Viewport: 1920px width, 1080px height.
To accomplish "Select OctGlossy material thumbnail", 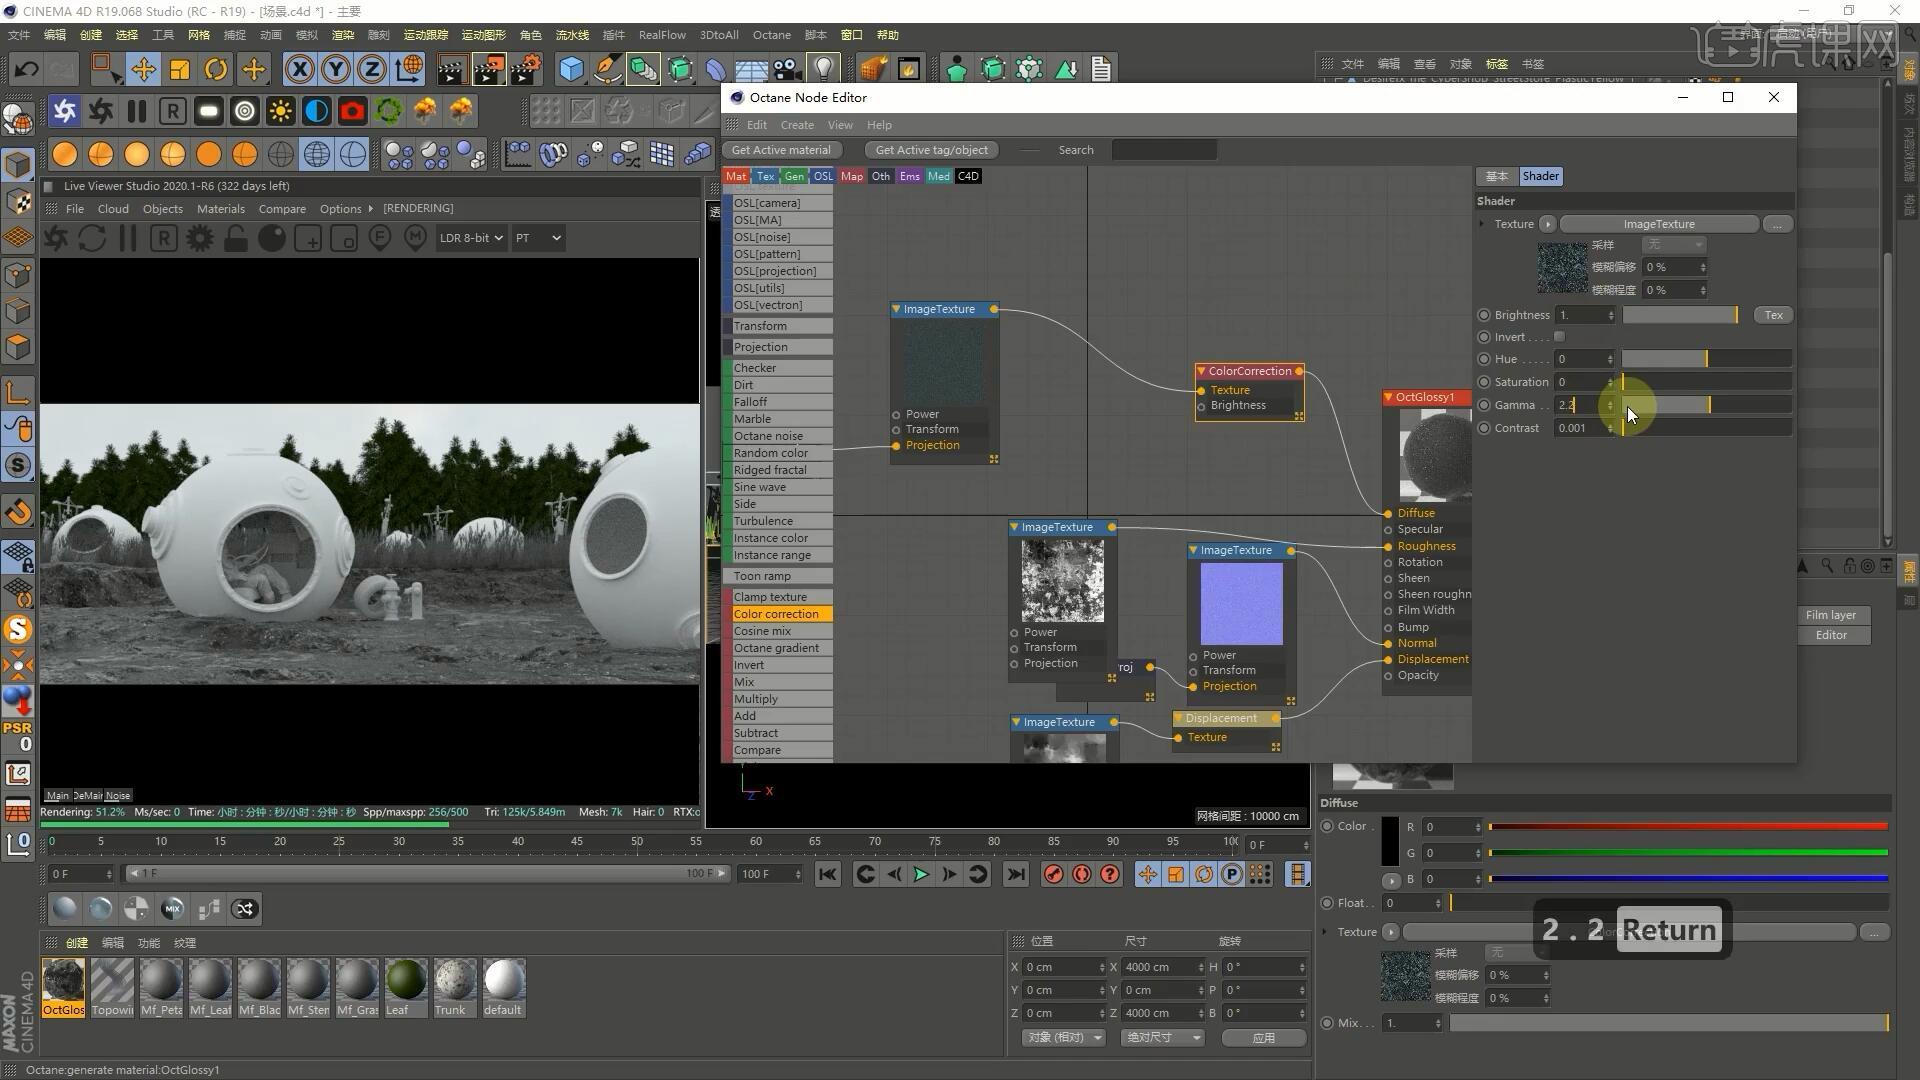I will [x=64, y=980].
